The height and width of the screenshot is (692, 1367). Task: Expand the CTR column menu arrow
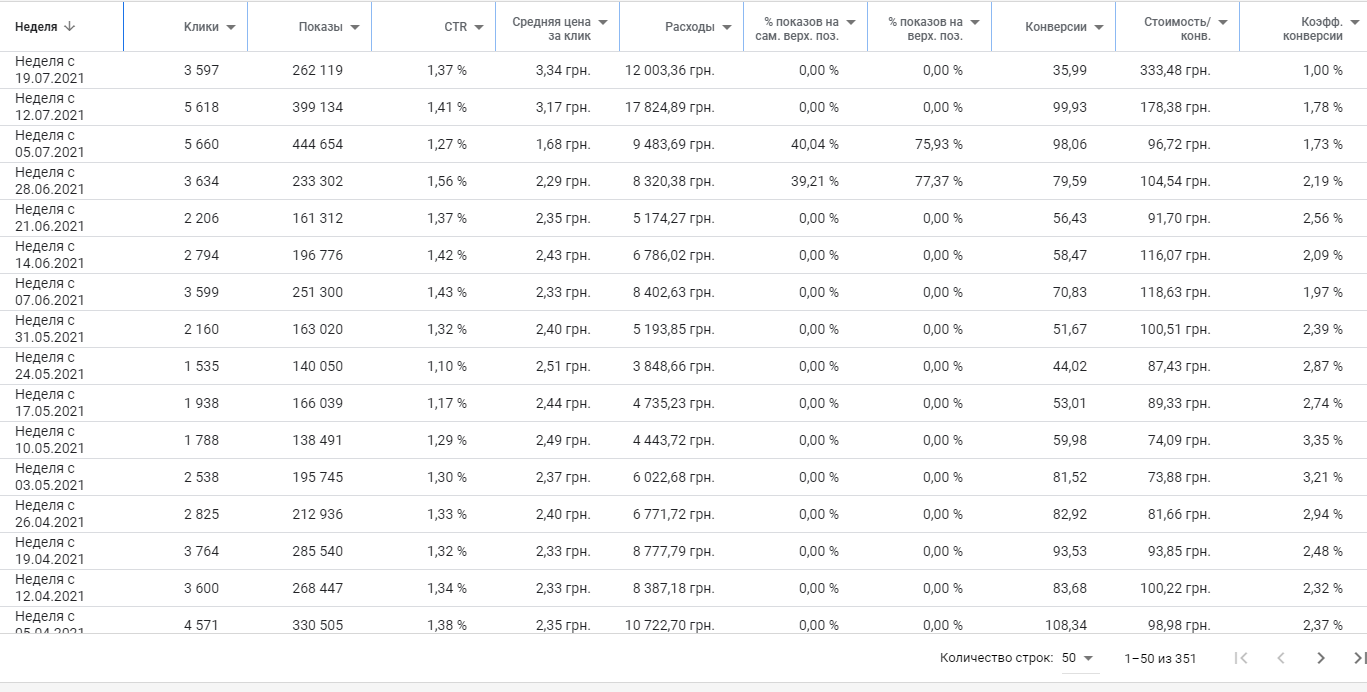click(479, 27)
